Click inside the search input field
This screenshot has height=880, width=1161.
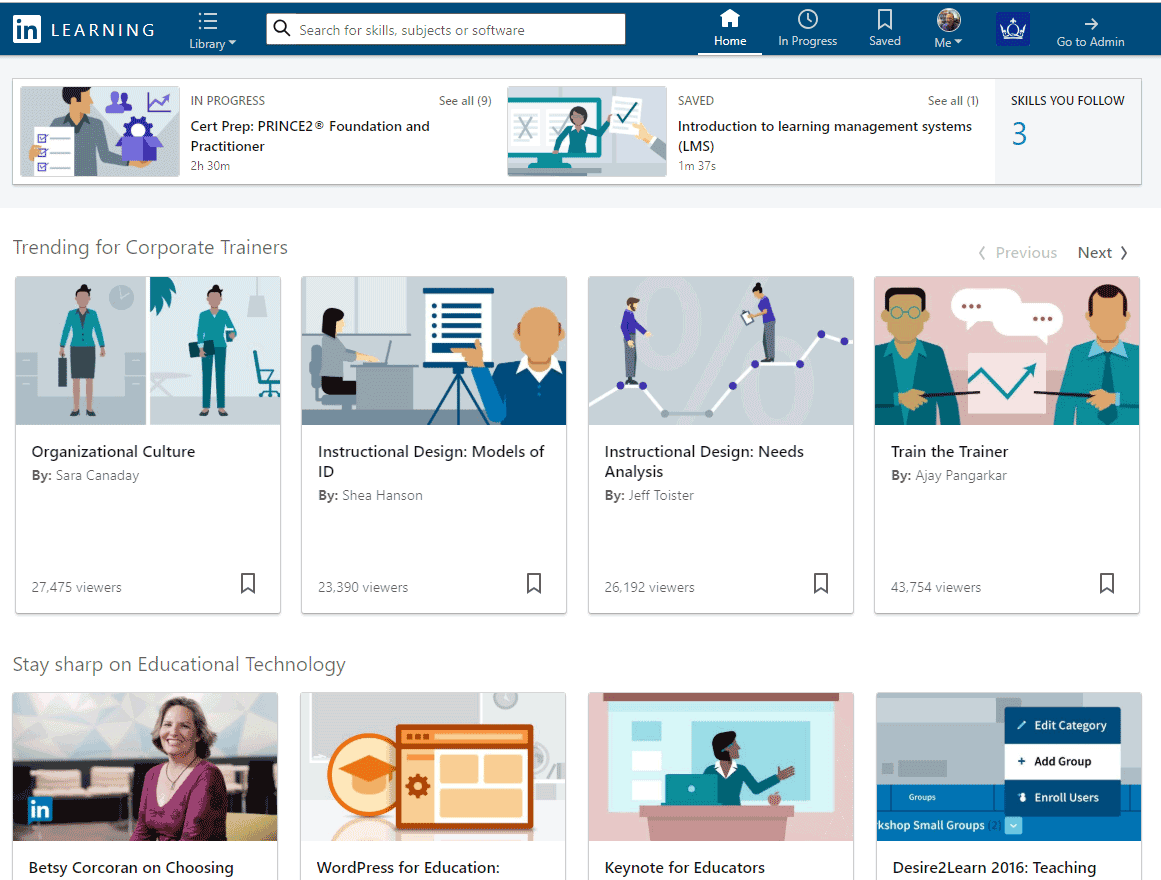450,28
